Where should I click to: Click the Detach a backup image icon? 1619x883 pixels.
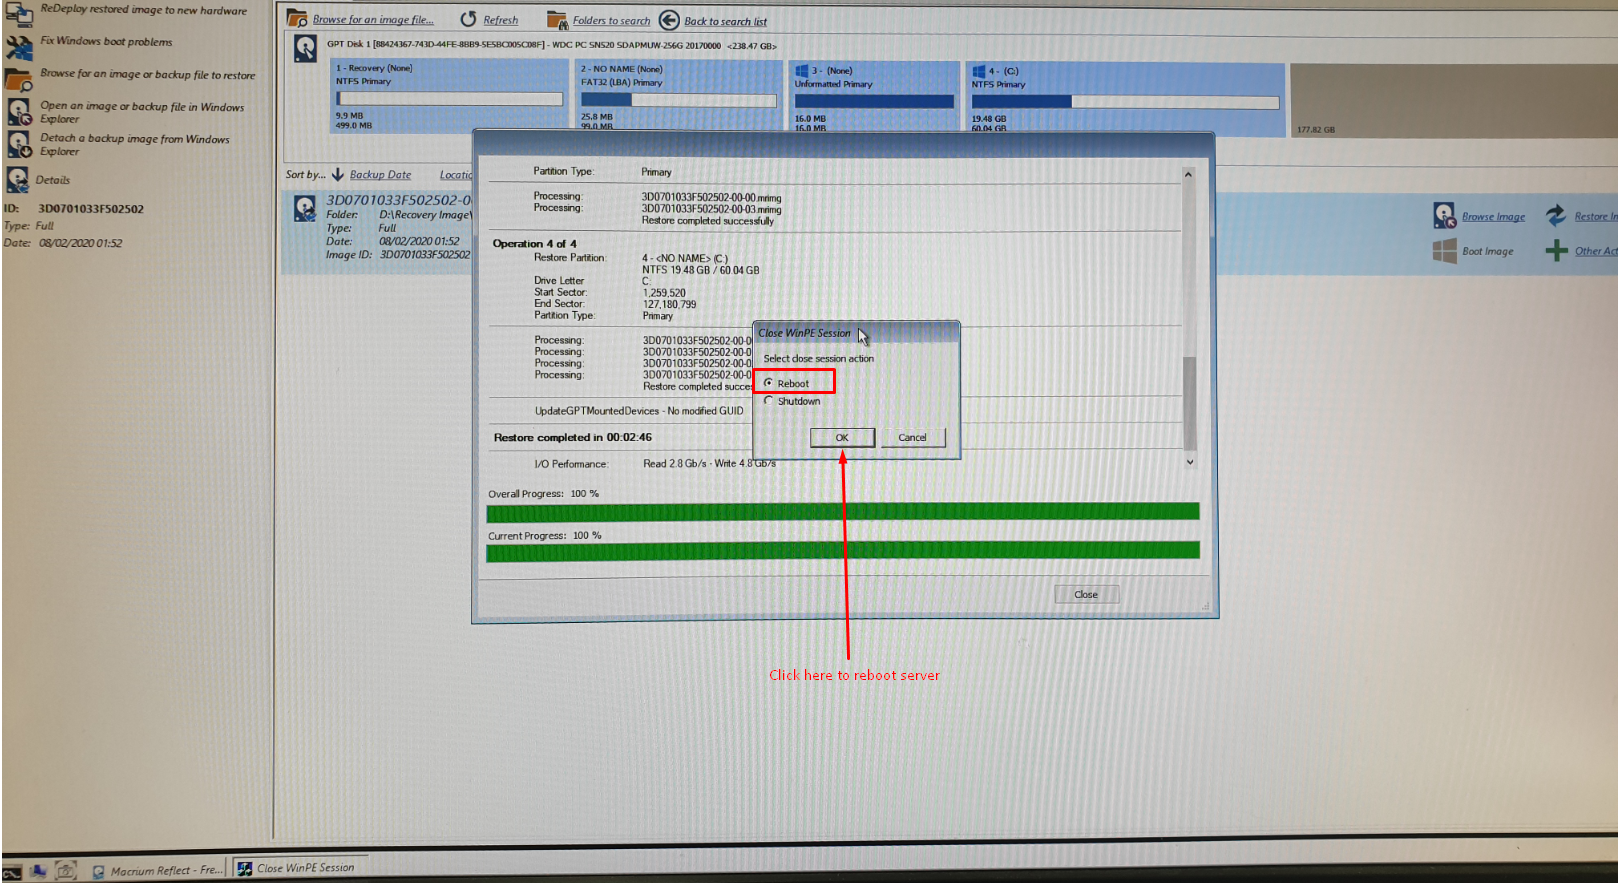(x=19, y=144)
